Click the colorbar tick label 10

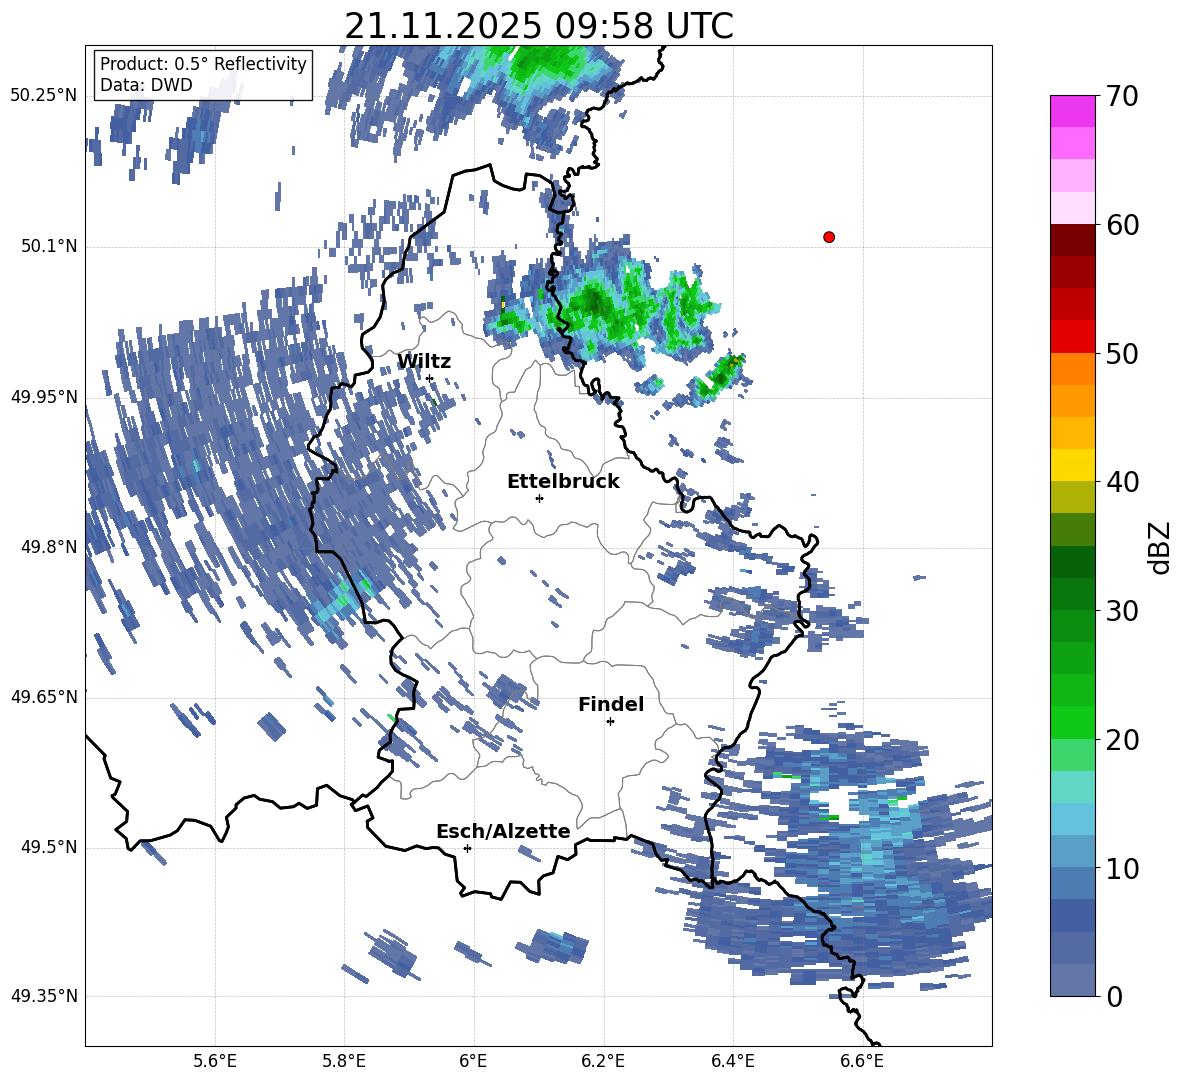[1121, 868]
